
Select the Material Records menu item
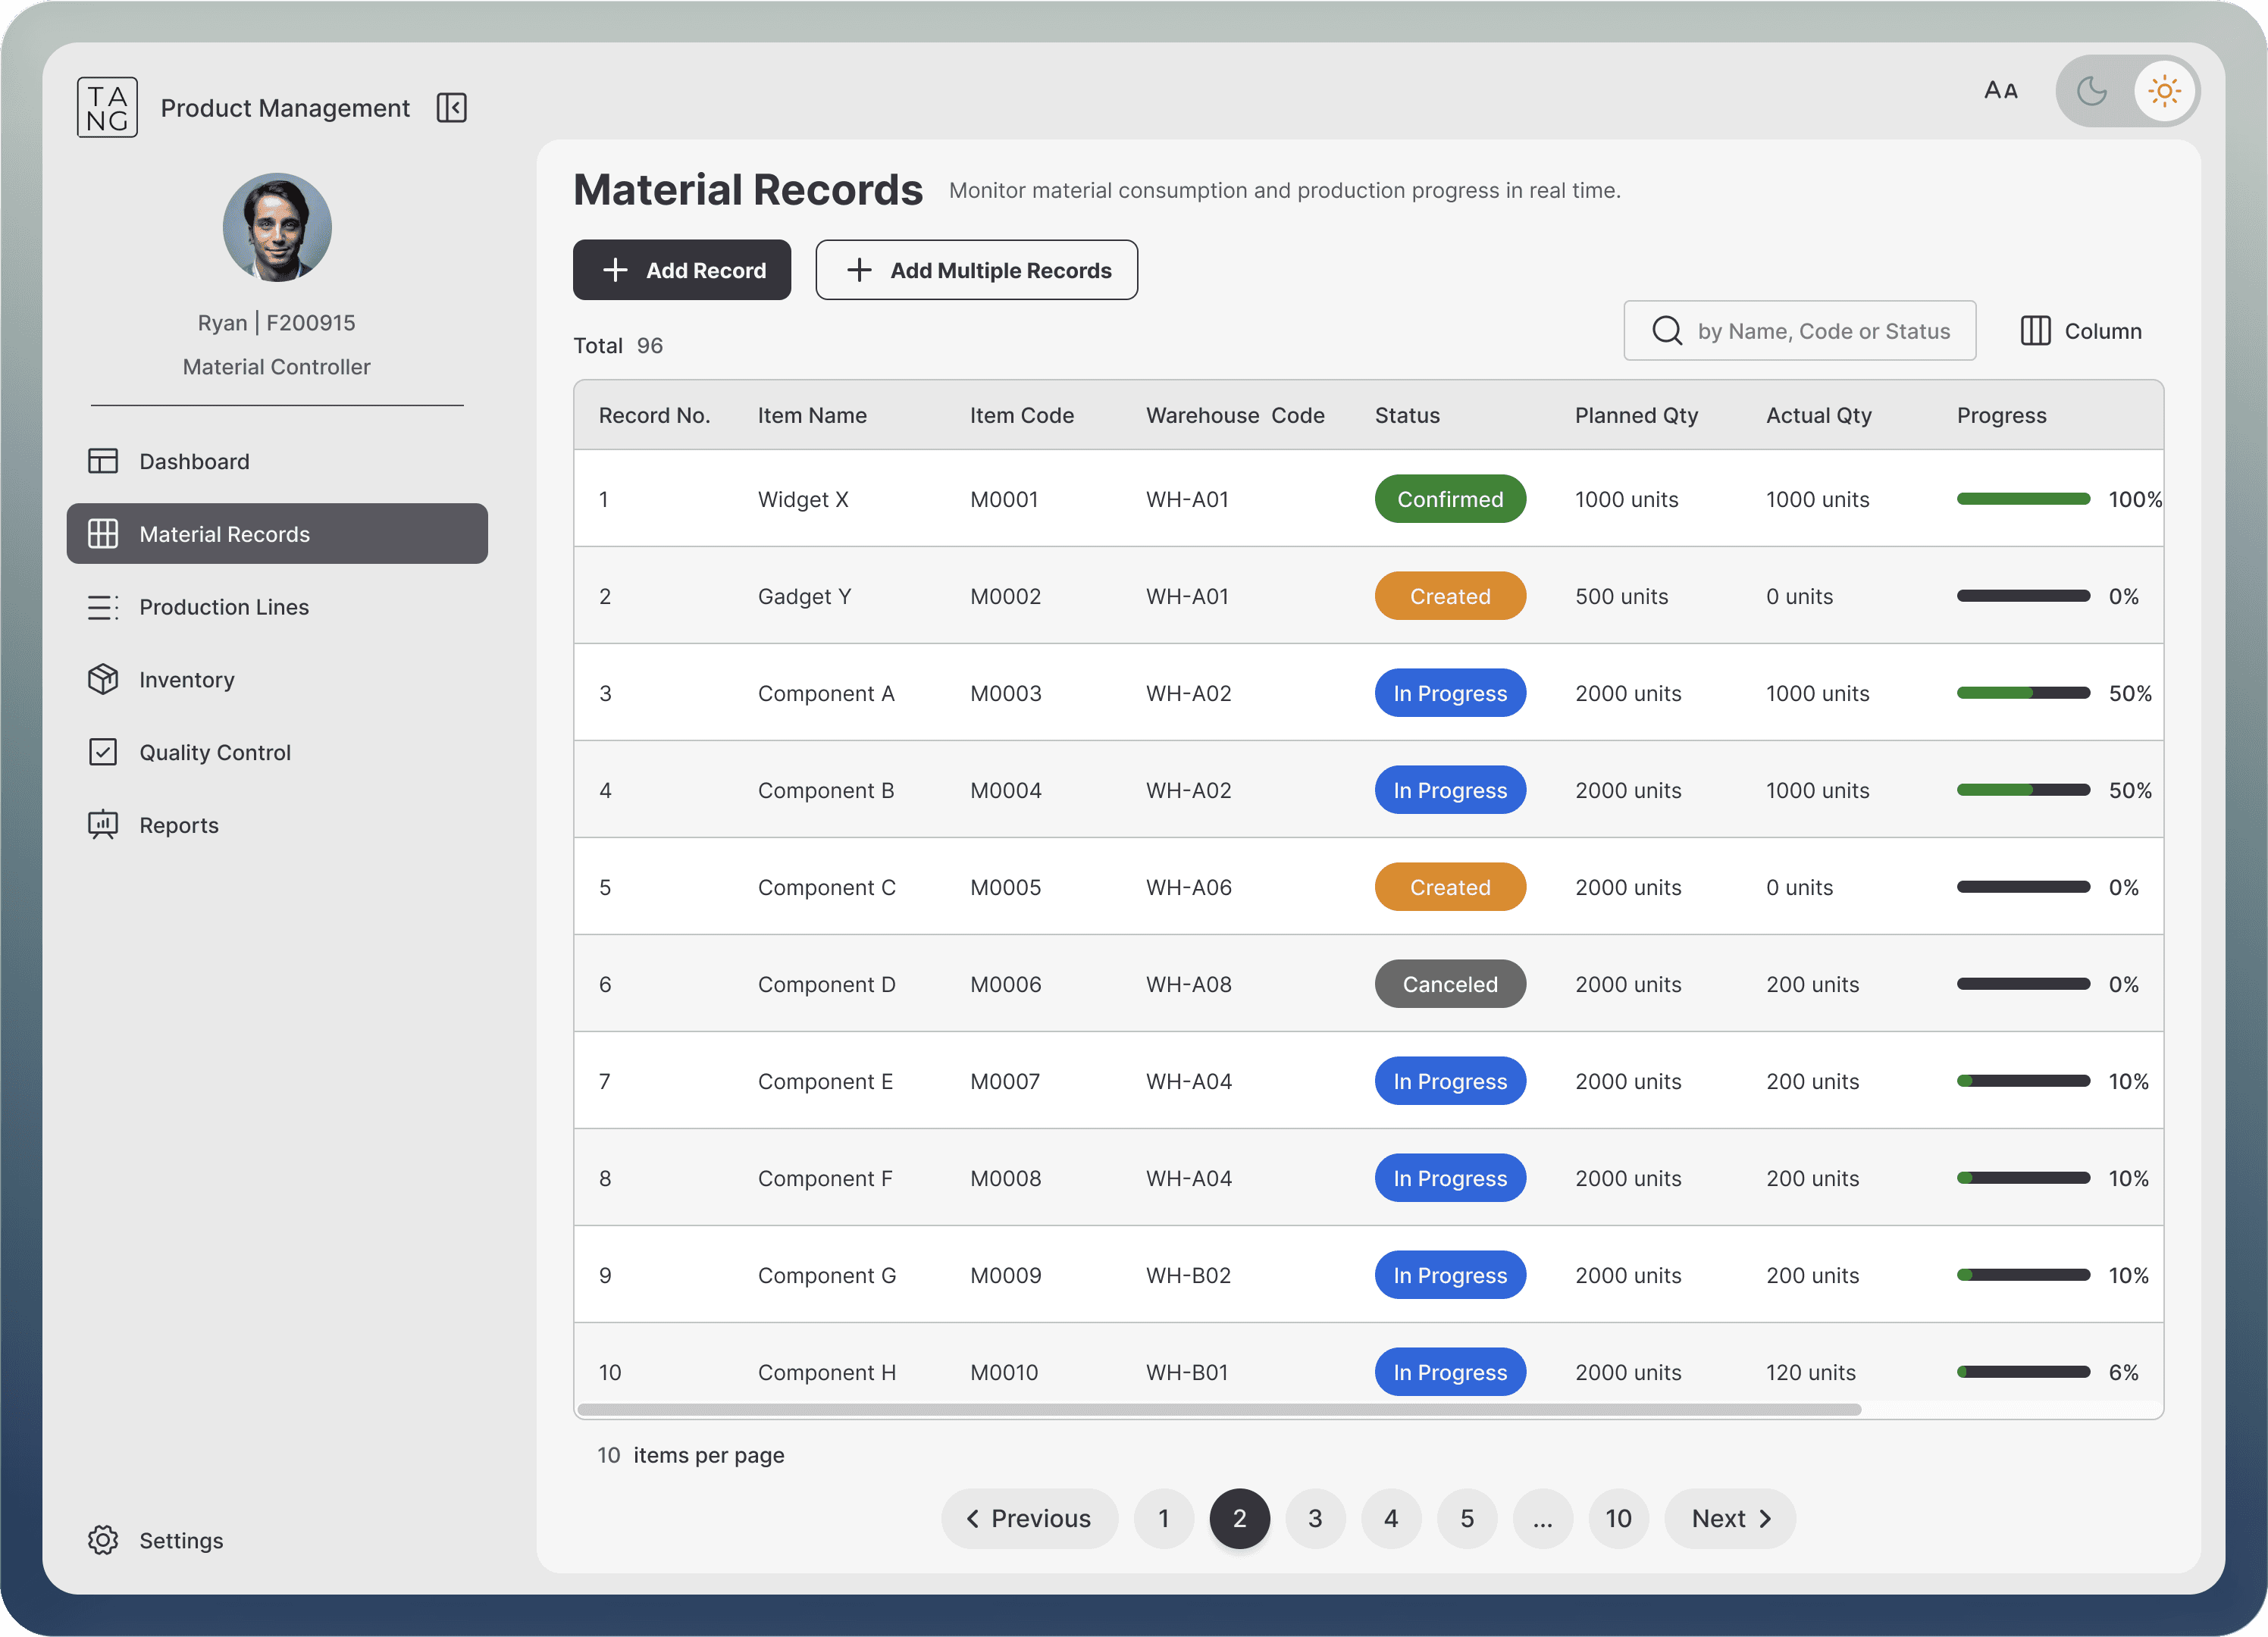point(277,534)
